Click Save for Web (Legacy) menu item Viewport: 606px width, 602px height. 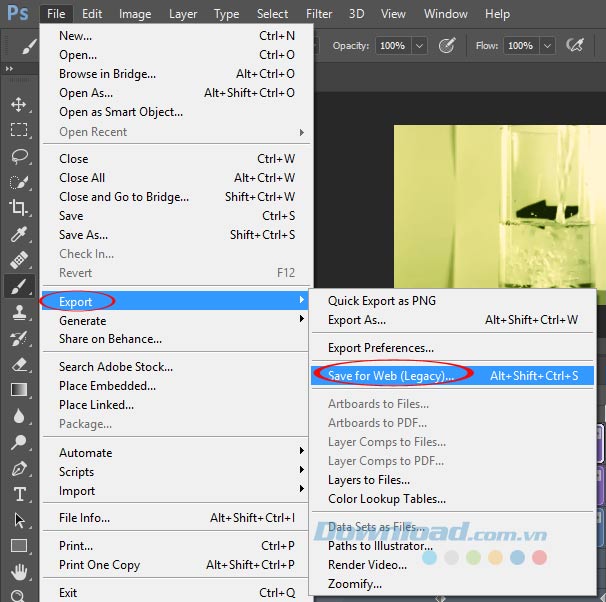(x=390, y=376)
